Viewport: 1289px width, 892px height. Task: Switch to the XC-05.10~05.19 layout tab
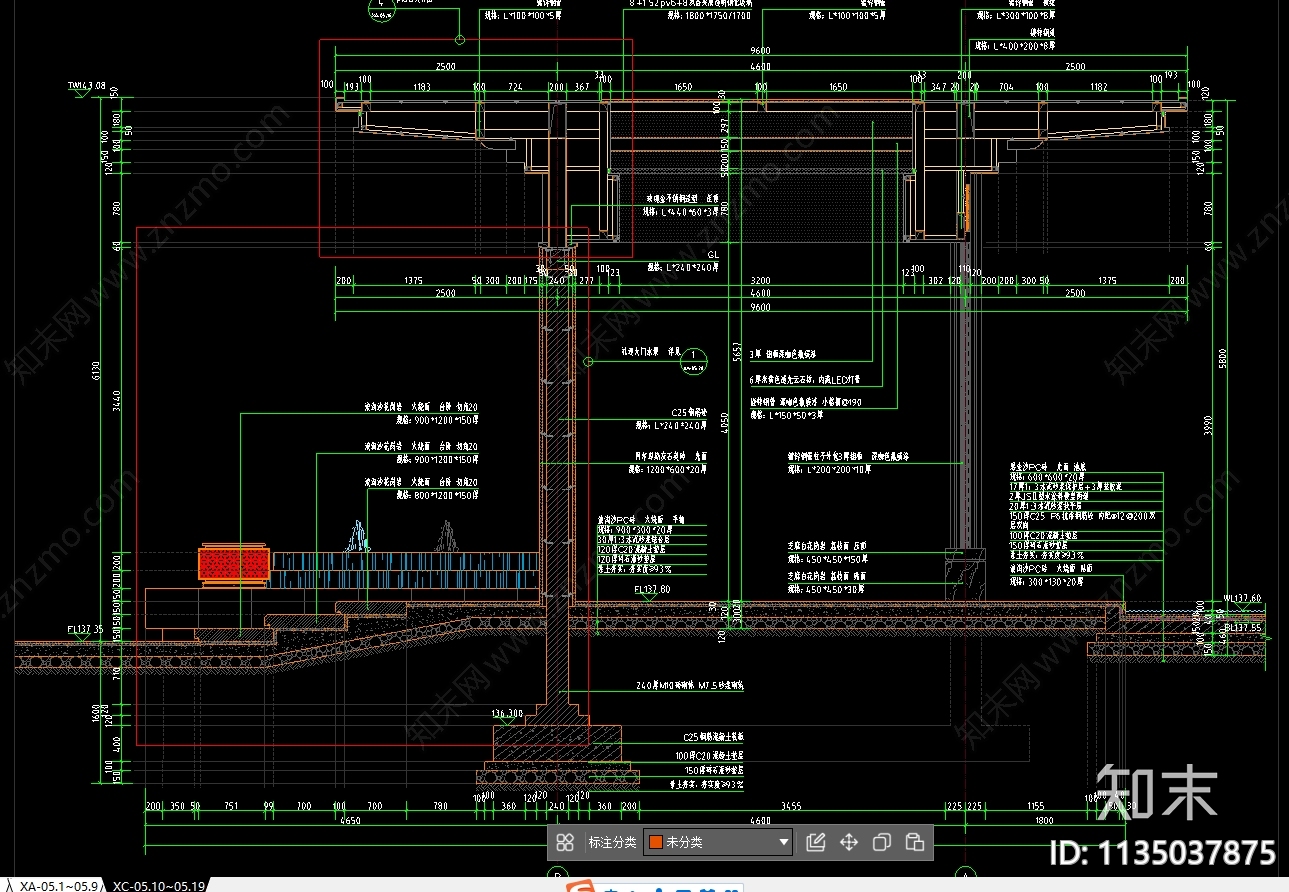pyautogui.click(x=158, y=885)
